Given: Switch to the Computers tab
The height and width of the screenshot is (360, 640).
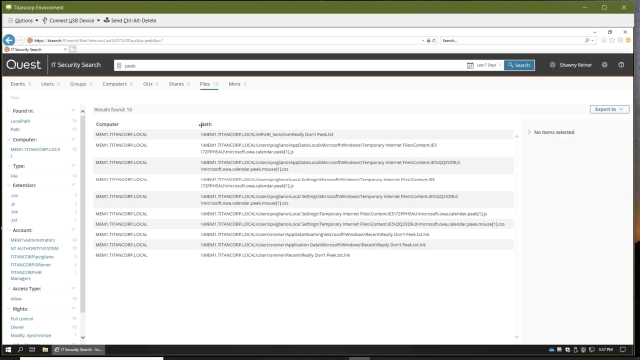Looking at the screenshot, I should point(118,84).
